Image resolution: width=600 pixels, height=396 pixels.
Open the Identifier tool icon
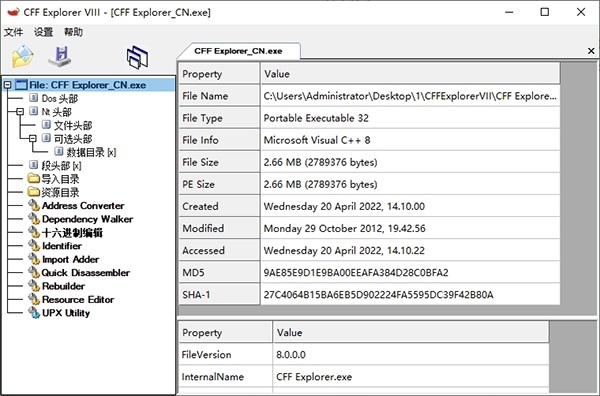tap(34, 246)
